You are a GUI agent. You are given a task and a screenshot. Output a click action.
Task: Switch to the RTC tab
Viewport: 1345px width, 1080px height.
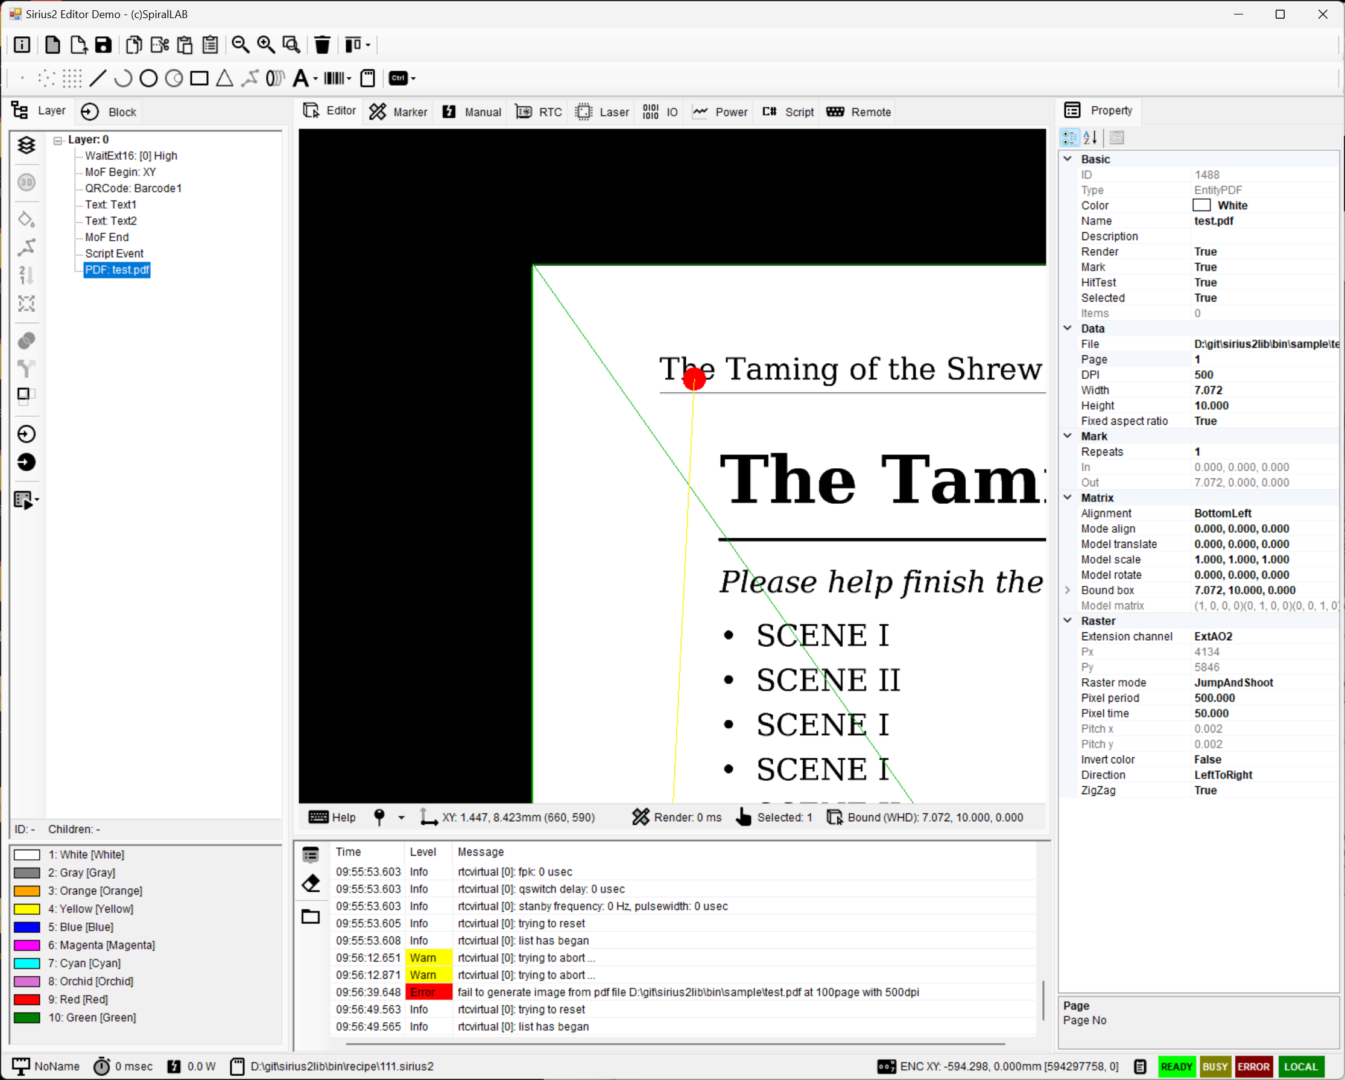538,112
